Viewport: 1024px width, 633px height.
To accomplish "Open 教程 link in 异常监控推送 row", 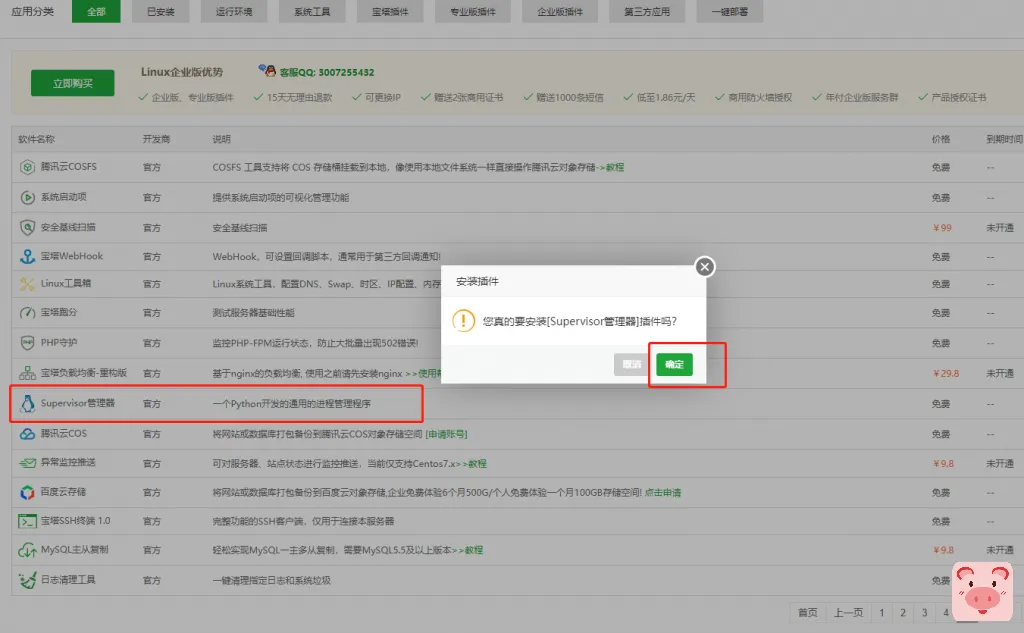I will click(477, 463).
